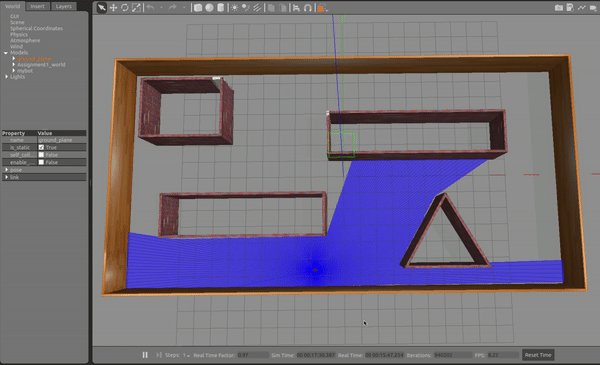Insert a sphere shape
The width and height of the screenshot is (600, 365).
[x=209, y=8]
